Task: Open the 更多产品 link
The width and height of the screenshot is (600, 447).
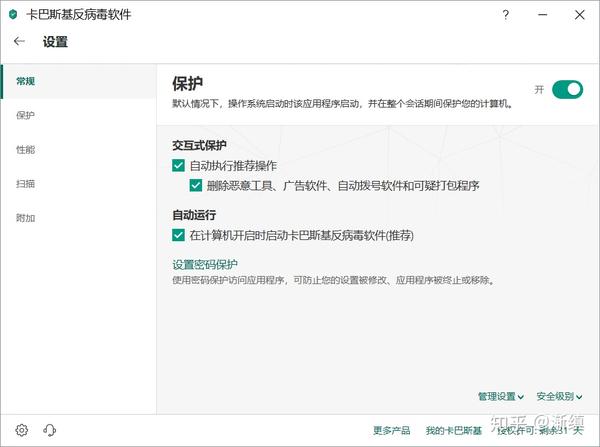Action: coord(391,431)
